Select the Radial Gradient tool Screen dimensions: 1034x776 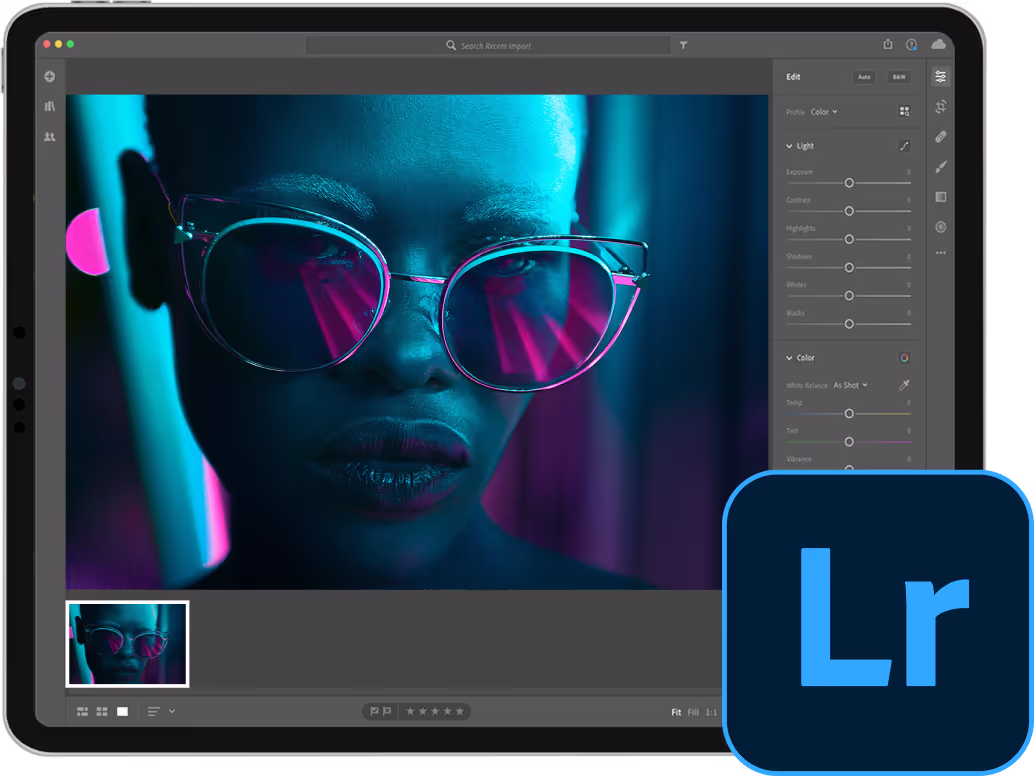(940, 227)
